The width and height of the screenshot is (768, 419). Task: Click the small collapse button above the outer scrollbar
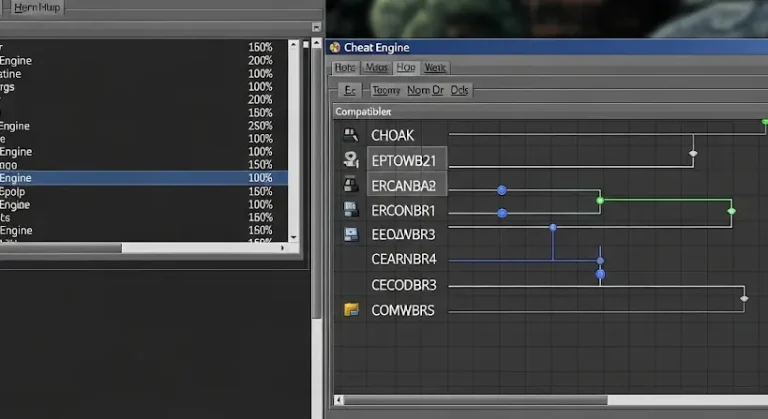316,27
